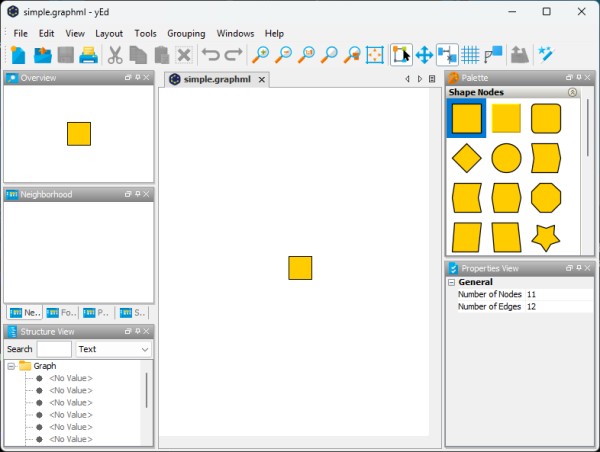Open the Text dropdown in Structure View
Screen dimensions: 600x452
tap(114, 349)
